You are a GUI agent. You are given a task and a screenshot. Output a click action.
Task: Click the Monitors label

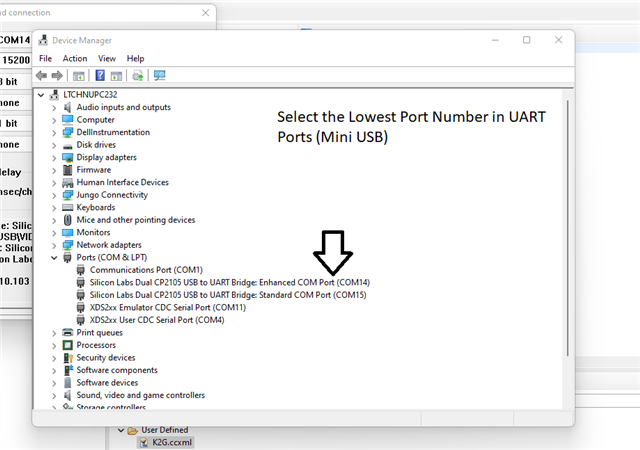pos(93,232)
